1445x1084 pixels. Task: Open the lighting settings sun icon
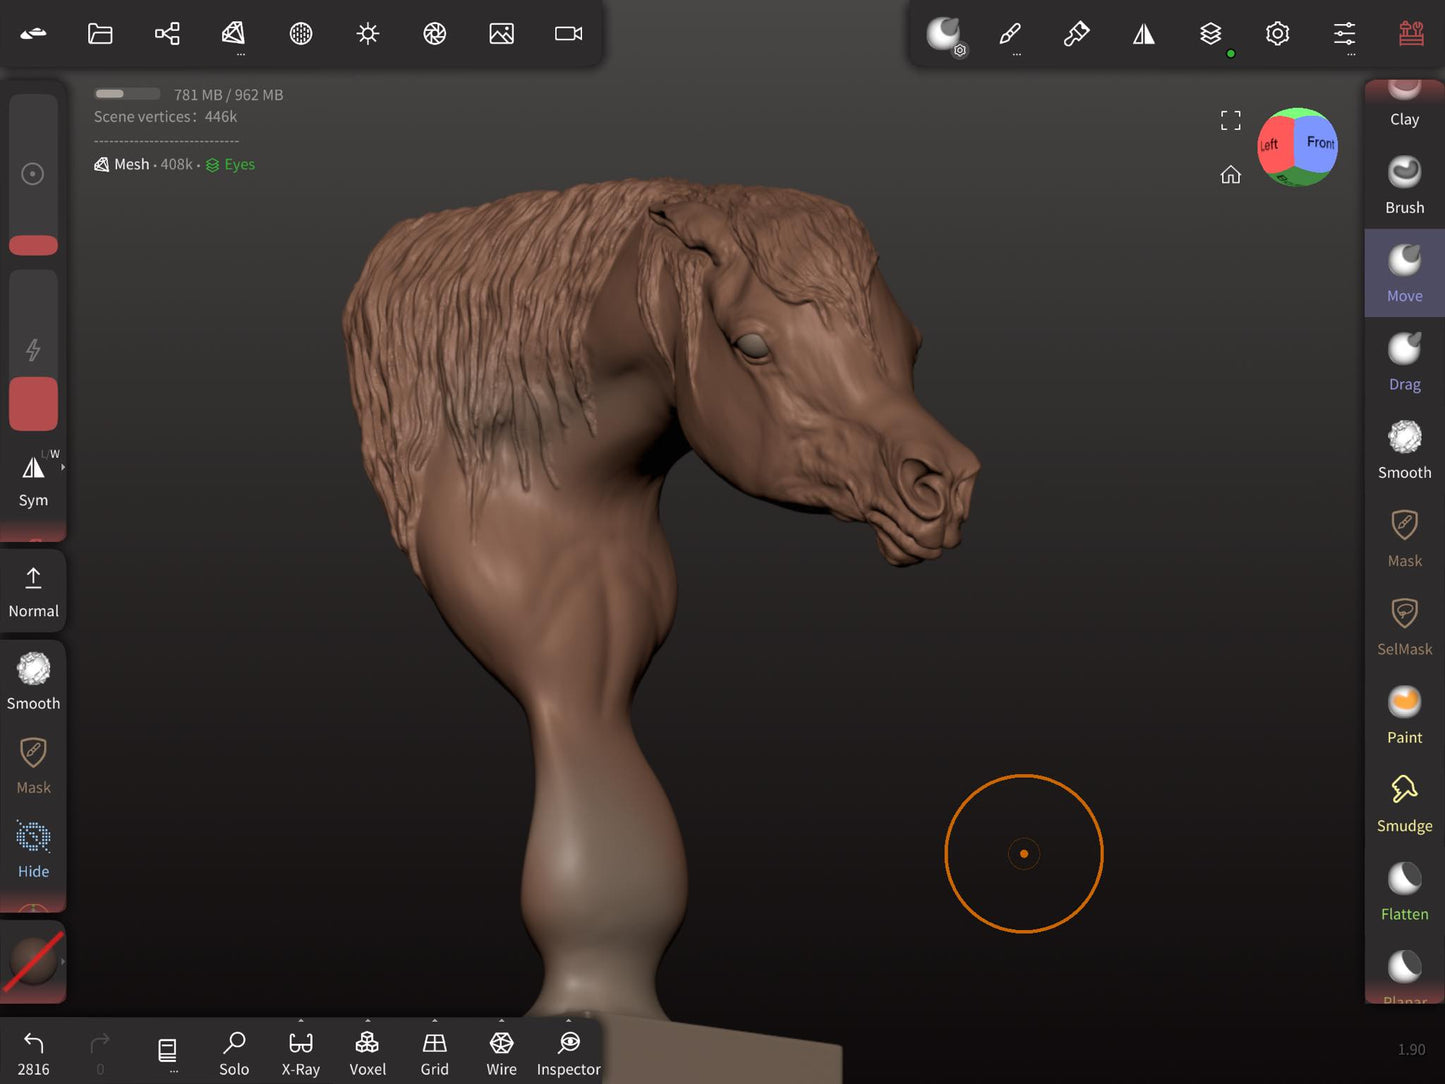[x=368, y=34]
